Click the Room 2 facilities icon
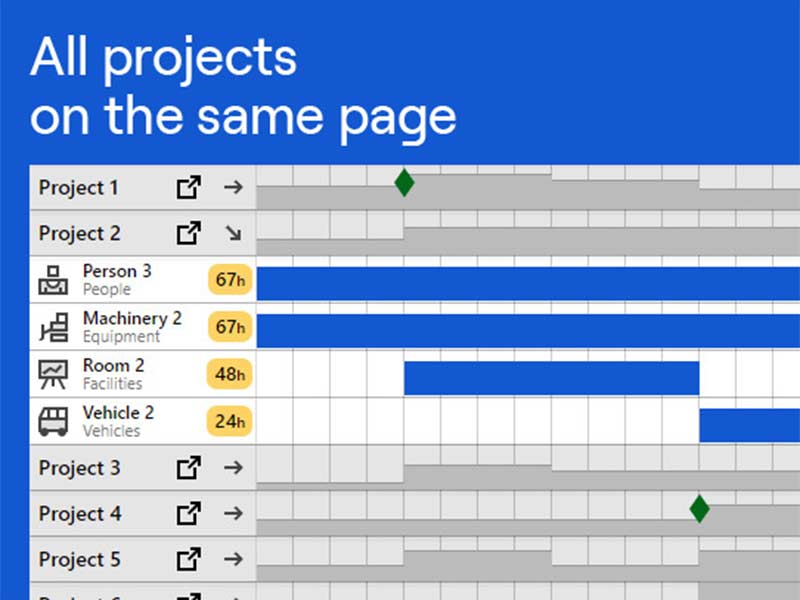 click(x=52, y=374)
